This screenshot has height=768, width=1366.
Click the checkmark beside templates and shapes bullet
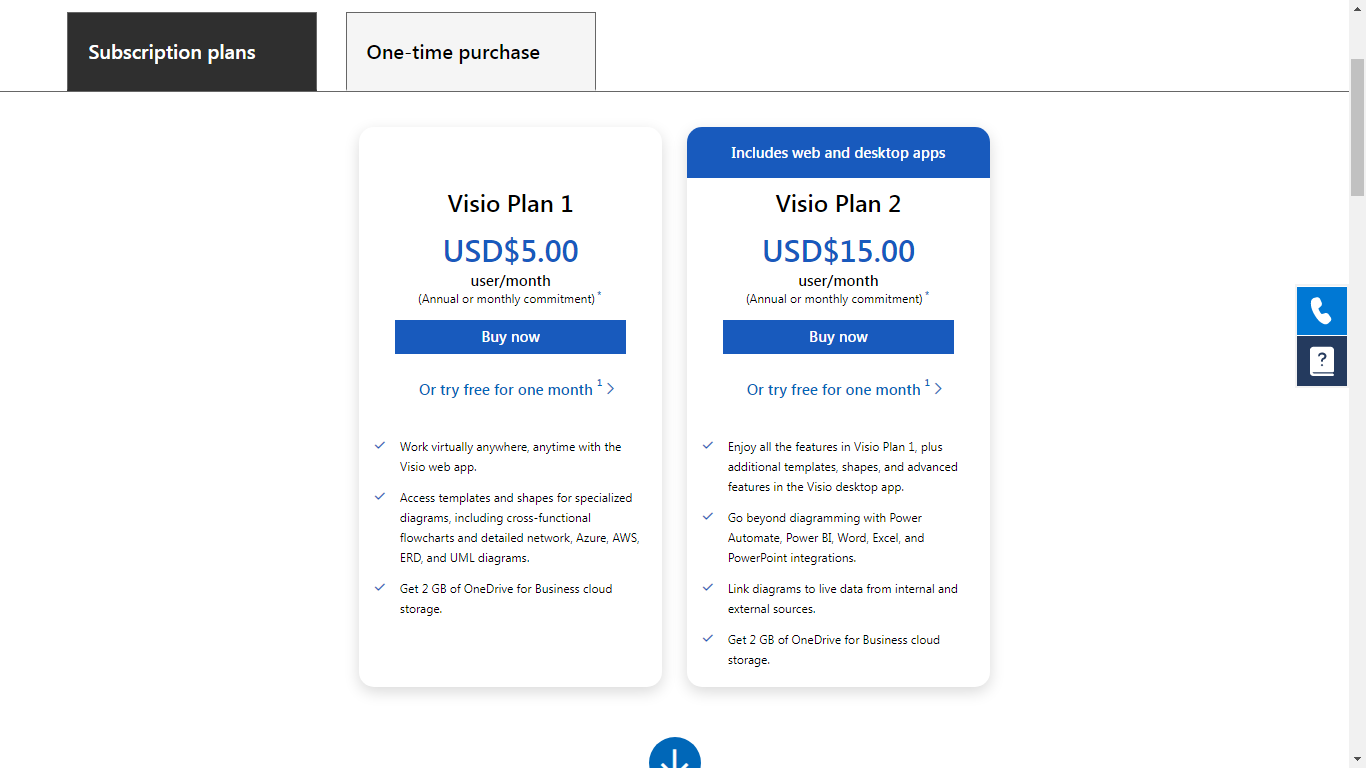[380, 497]
